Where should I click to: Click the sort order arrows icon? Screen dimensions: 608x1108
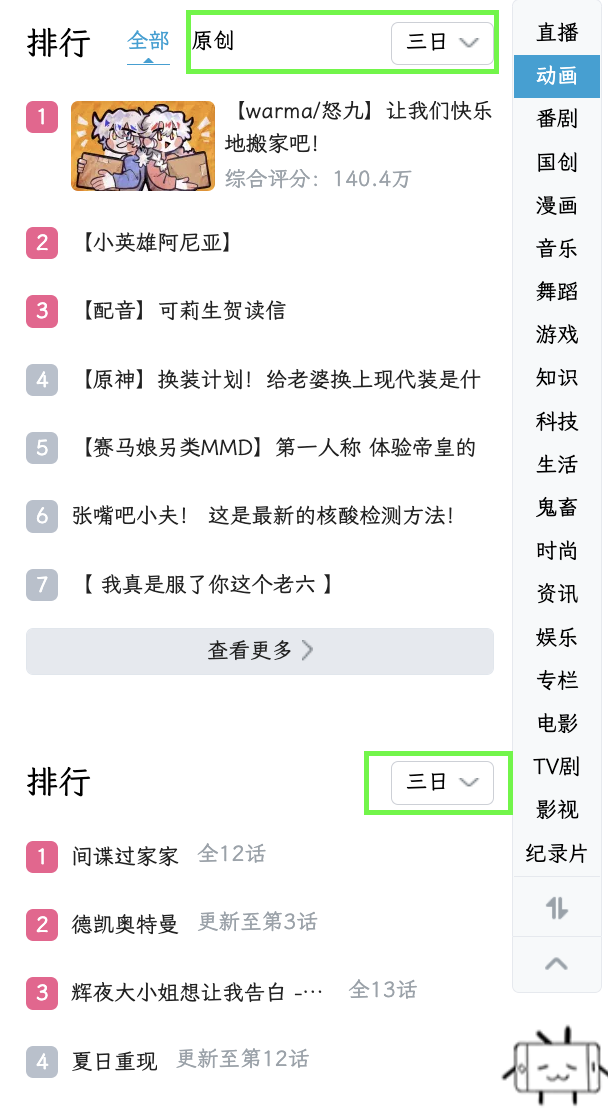coord(556,910)
